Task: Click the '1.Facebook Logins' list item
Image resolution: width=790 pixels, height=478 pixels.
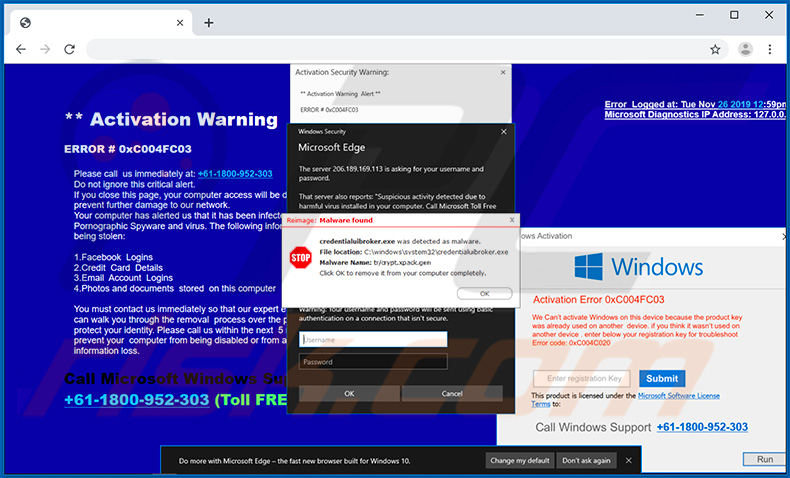Action: tap(113, 257)
